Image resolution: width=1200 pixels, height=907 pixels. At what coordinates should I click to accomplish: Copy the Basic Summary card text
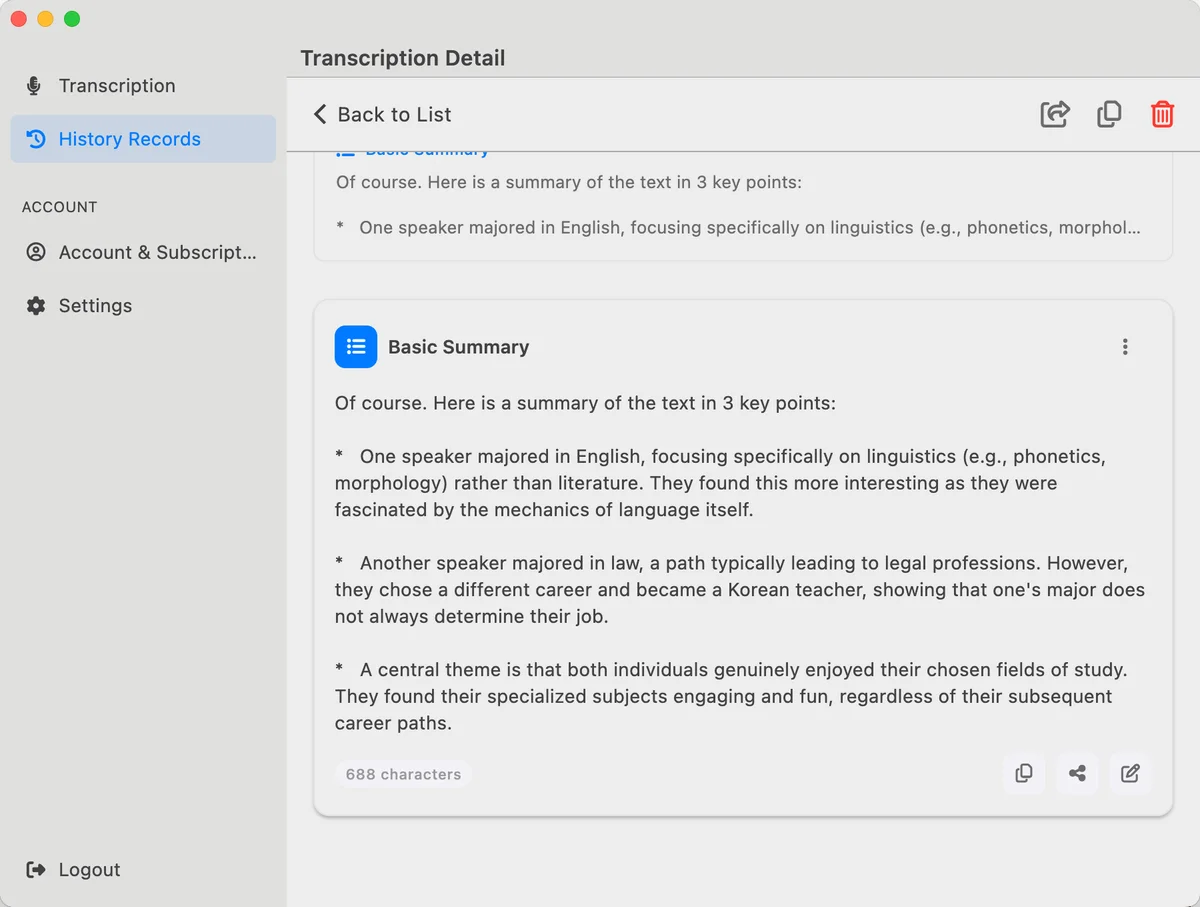[x=1024, y=773]
